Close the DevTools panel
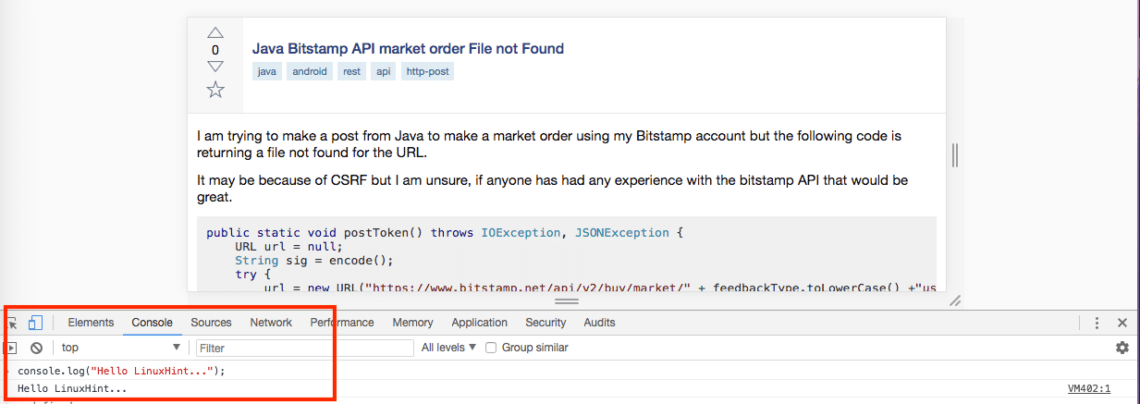The width and height of the screenshot is (1140, 404). tap(1122, 323)
